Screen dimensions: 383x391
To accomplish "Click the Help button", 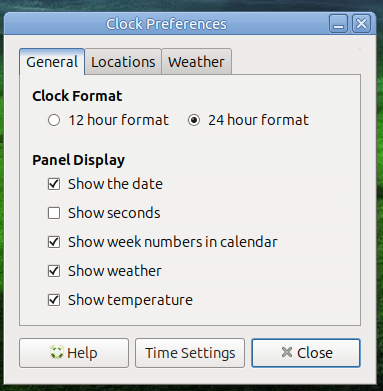I will (74, 353).
